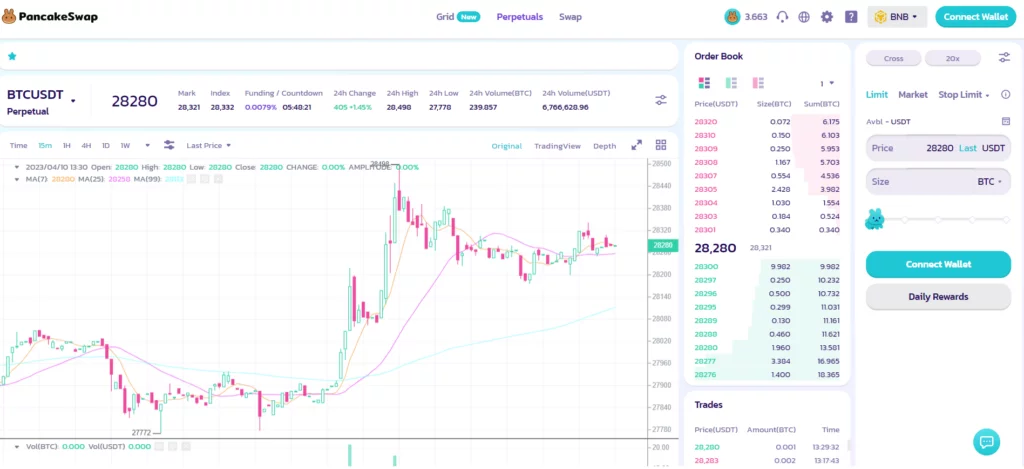Image resolution: width=1024 pixels, height=469 pixels.
Task: Click the Daily Rewards button
Action: (x=938, y=297)
